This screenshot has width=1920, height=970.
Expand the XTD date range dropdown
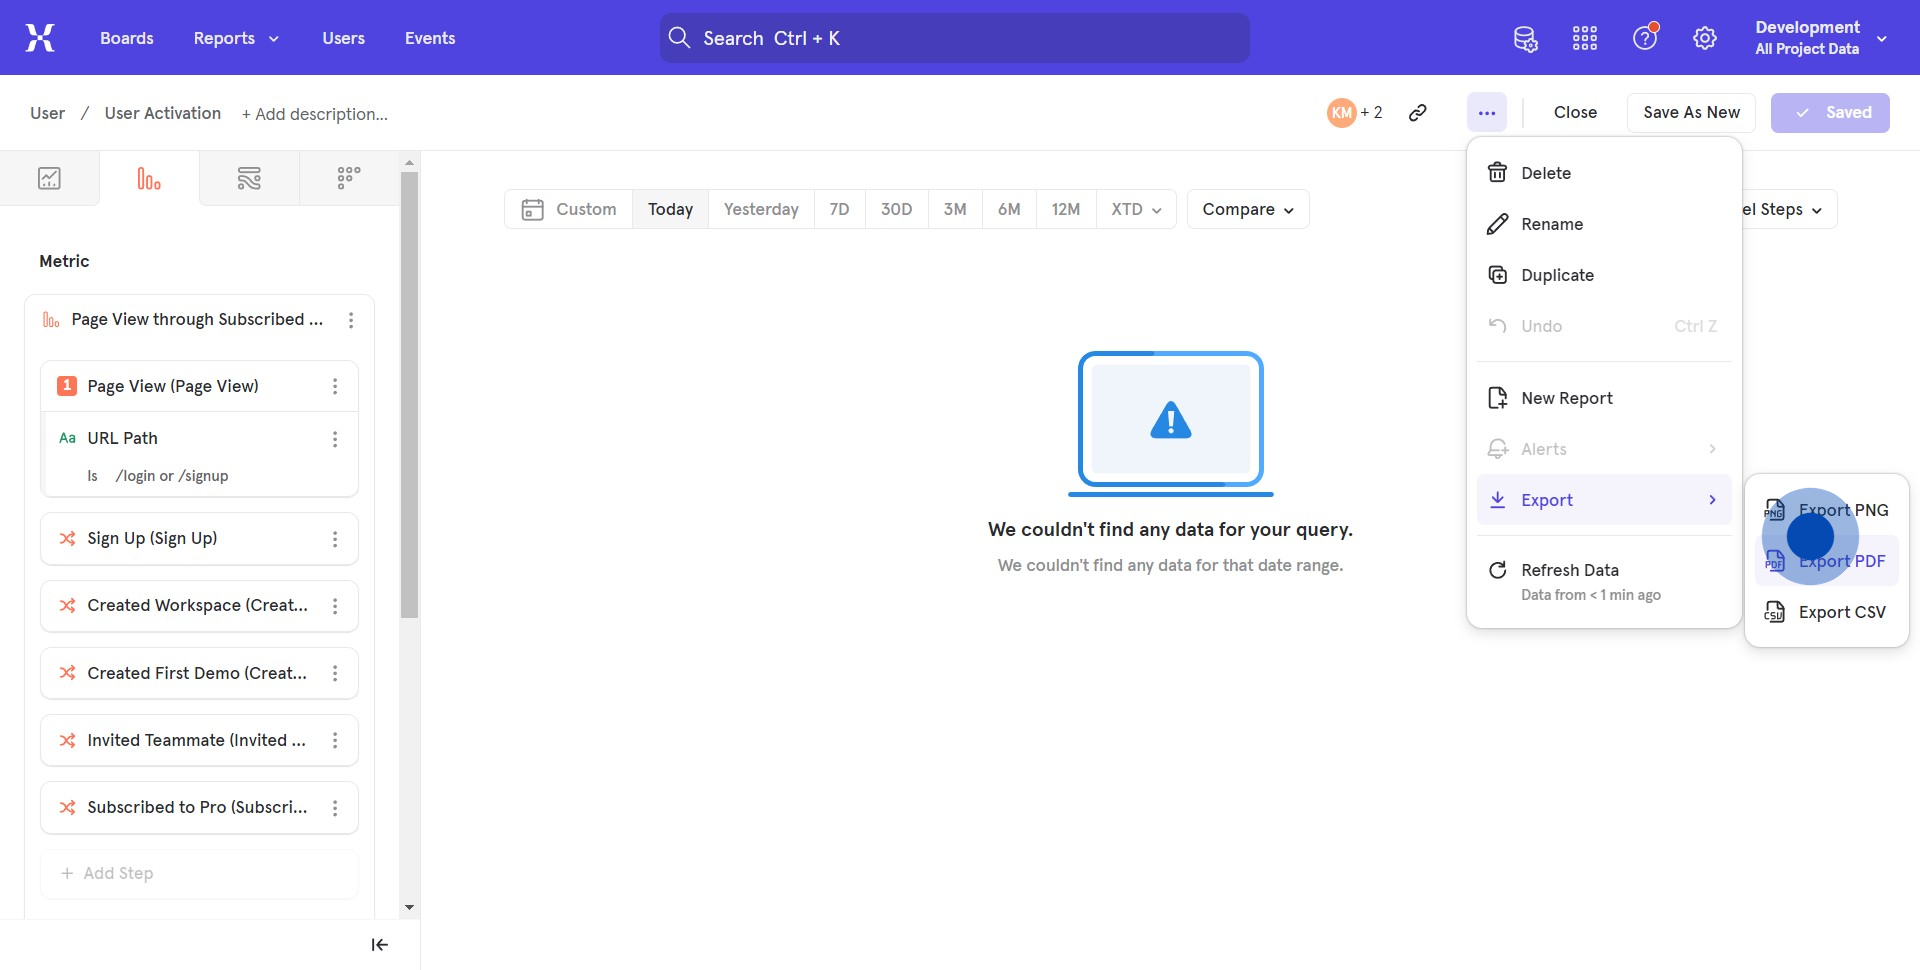(1136, 209)
